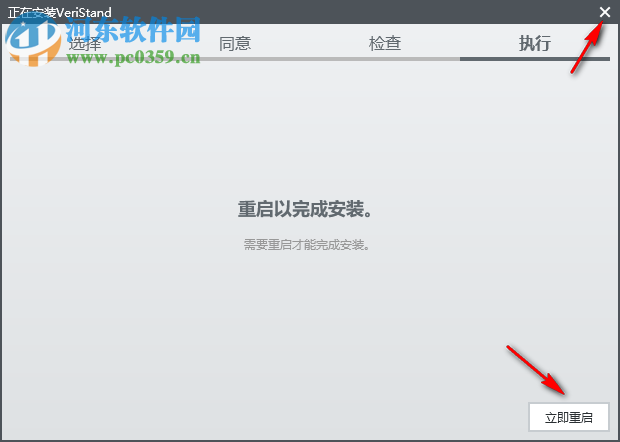Select the 检查 step tab
Screen dimensions: 620x442
point(385,43)
